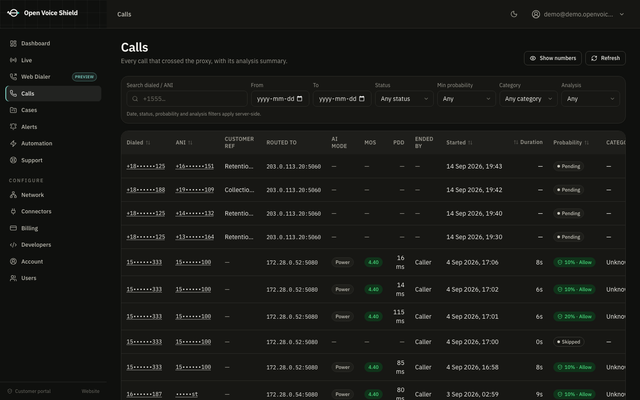
Task: Open ANI +13•••••164 link
Action: point(195,237)
